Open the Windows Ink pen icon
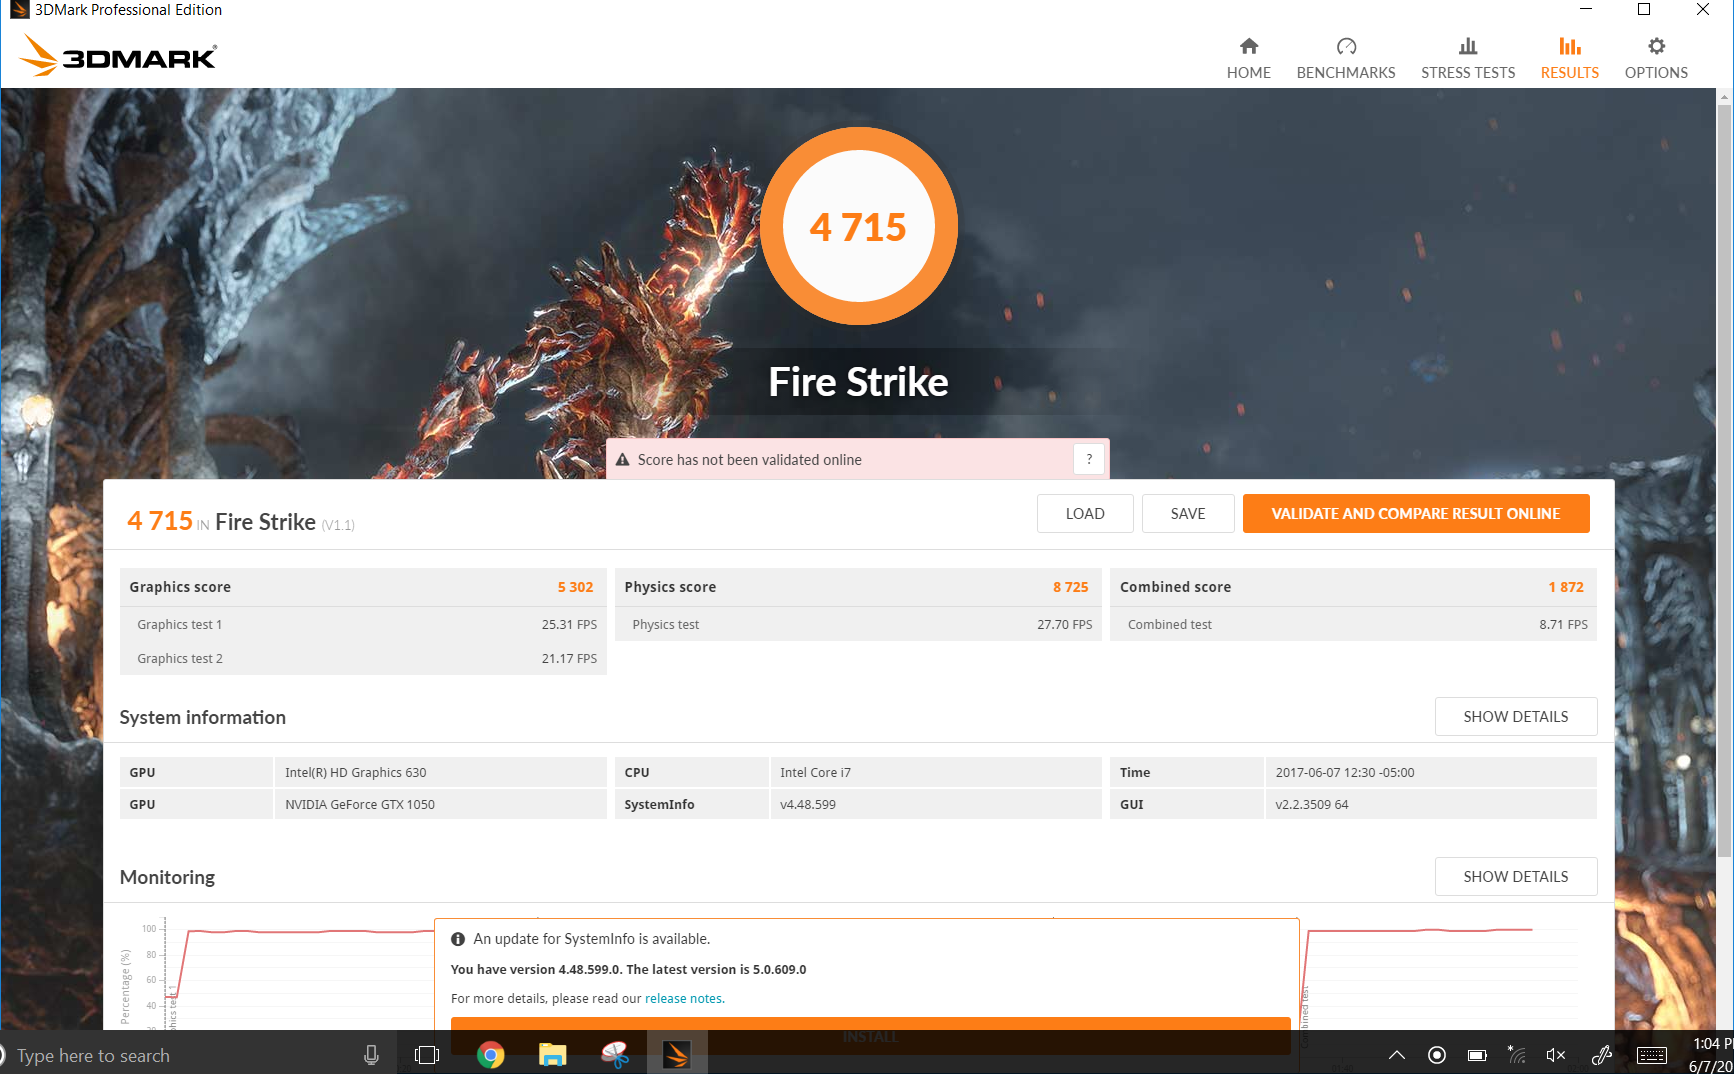1734x1074 pixels. 1602,1055
